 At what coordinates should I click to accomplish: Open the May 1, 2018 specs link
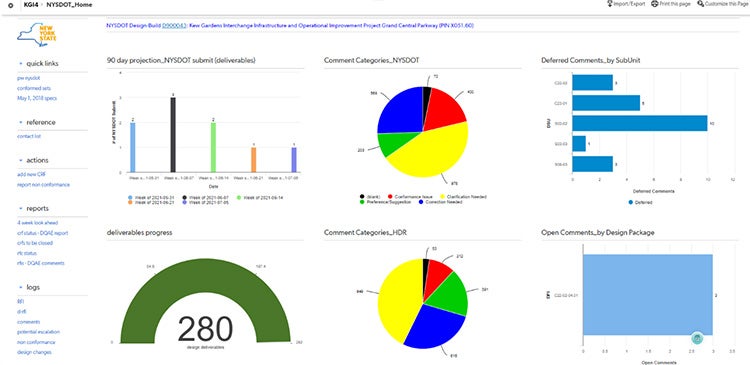pyautogui.click(x=37, y=98)
